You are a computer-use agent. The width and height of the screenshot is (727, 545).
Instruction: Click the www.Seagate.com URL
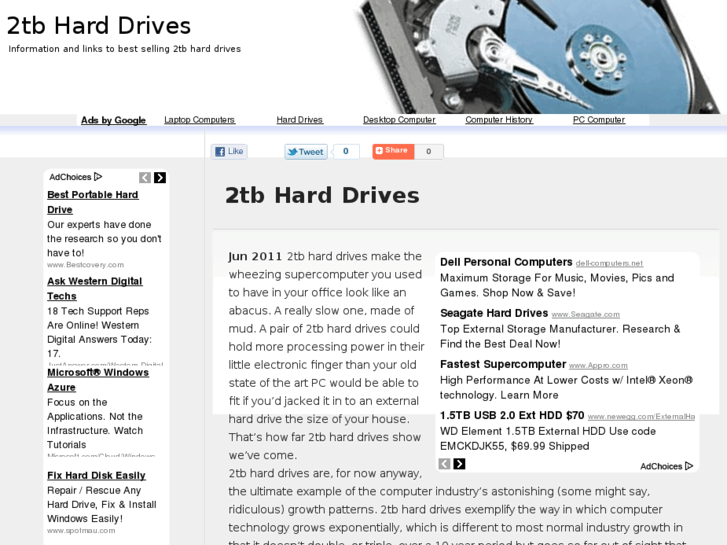[x=586, y=314]
